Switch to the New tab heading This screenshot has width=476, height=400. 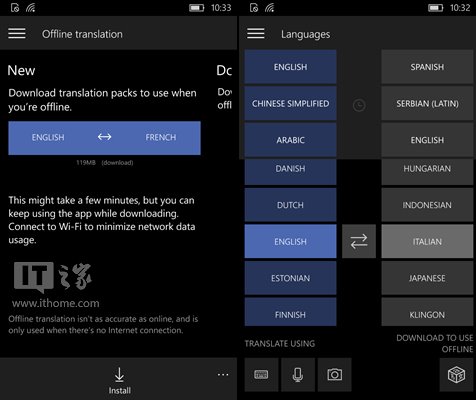pos(21,70)
